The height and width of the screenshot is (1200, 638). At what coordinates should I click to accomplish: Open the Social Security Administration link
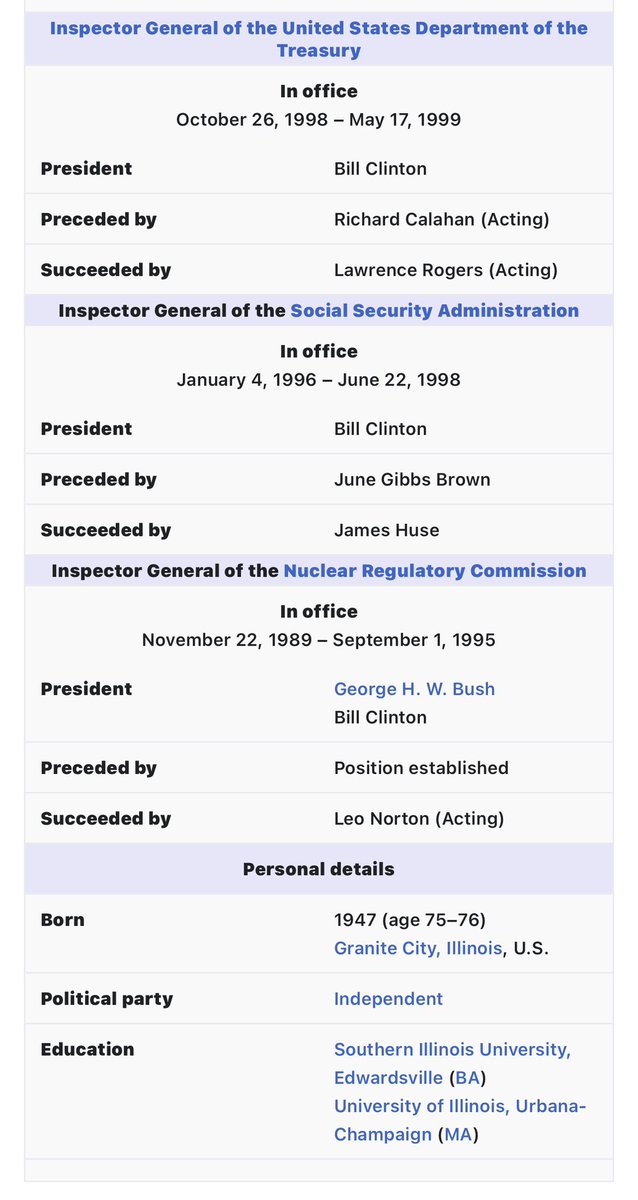click(434, 310)
